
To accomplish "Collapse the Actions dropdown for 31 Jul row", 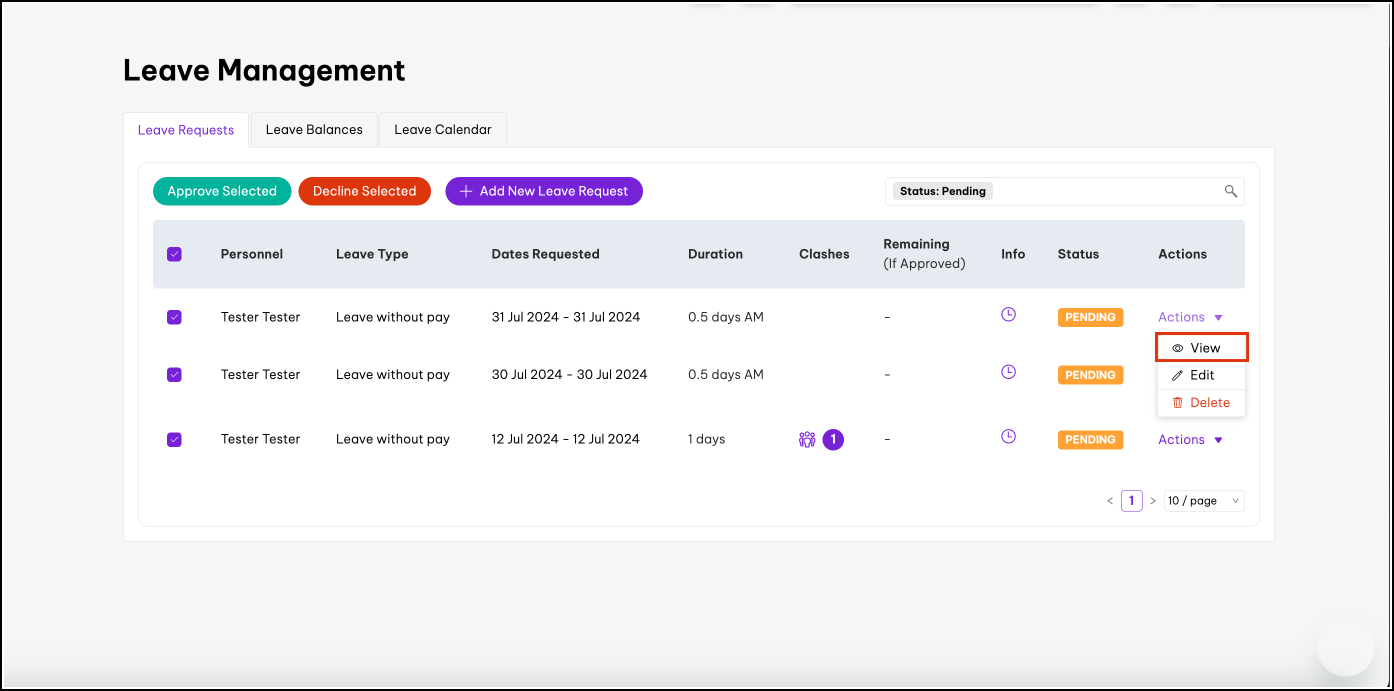I will pos(1190,317).
